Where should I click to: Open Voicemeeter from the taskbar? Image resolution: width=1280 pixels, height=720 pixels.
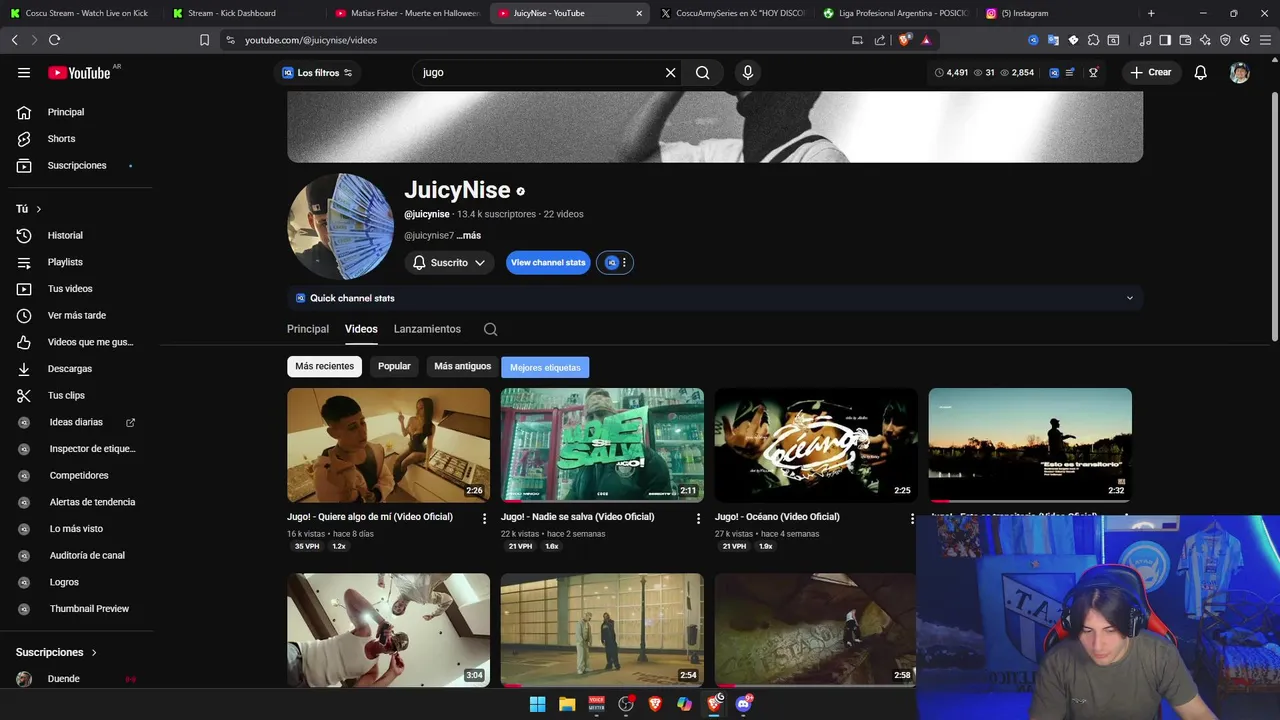point(596,704)
